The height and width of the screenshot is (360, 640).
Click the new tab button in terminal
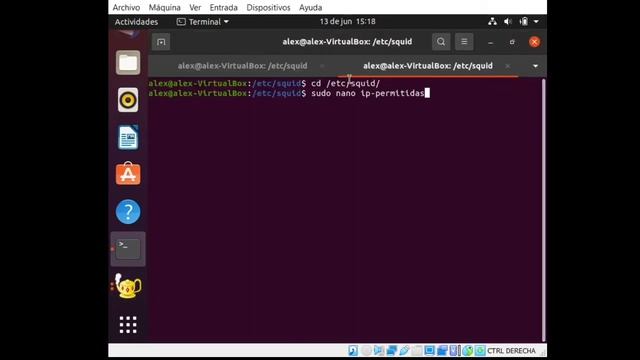[161, 42]
